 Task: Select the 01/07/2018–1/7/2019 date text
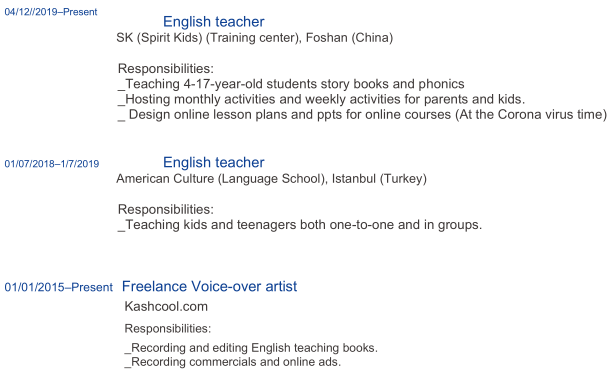tap(52, 164)
